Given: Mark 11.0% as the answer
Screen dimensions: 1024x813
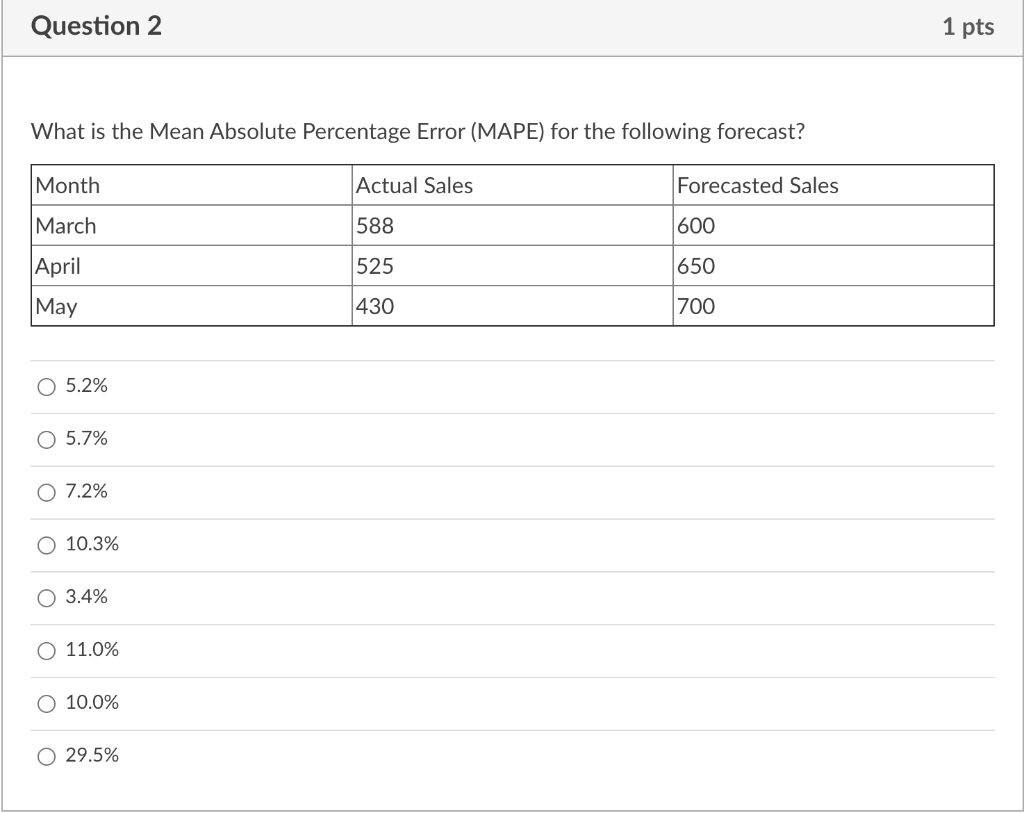Looking at the screenshot, I should [46, 651].
